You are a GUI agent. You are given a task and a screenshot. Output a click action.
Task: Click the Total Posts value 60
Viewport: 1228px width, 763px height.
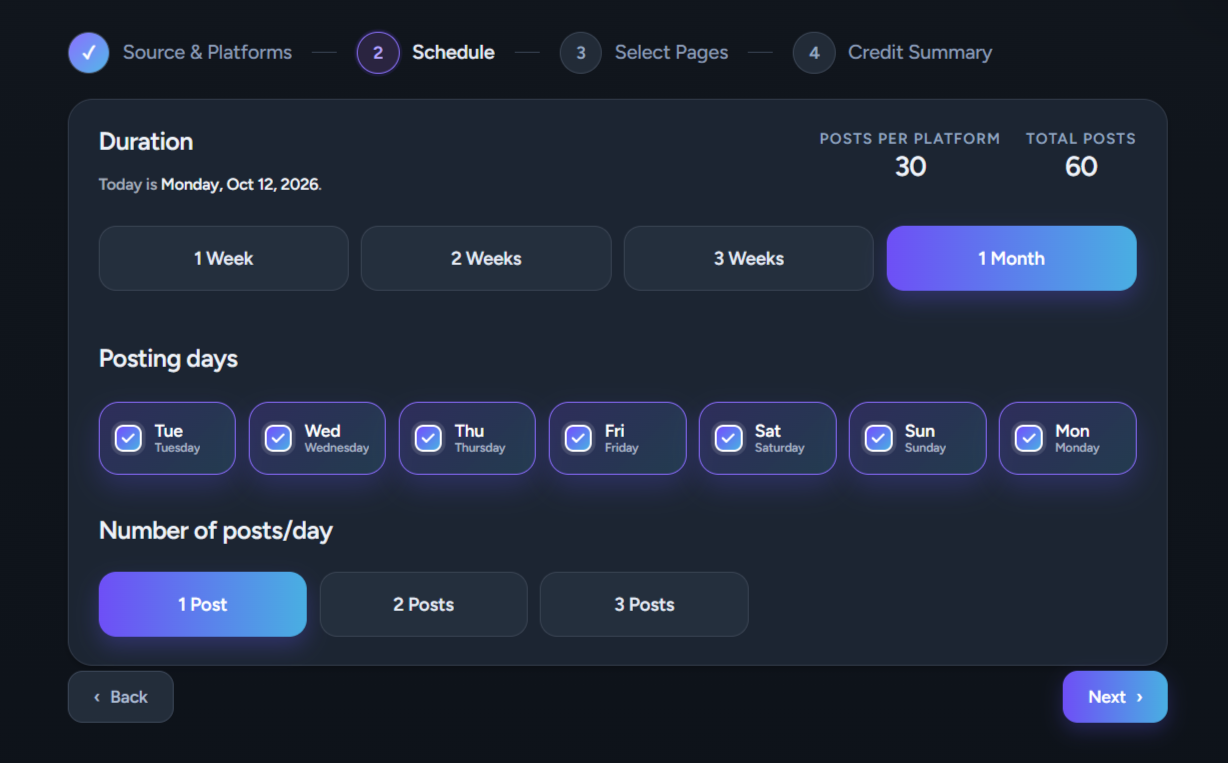point(1081,166)
